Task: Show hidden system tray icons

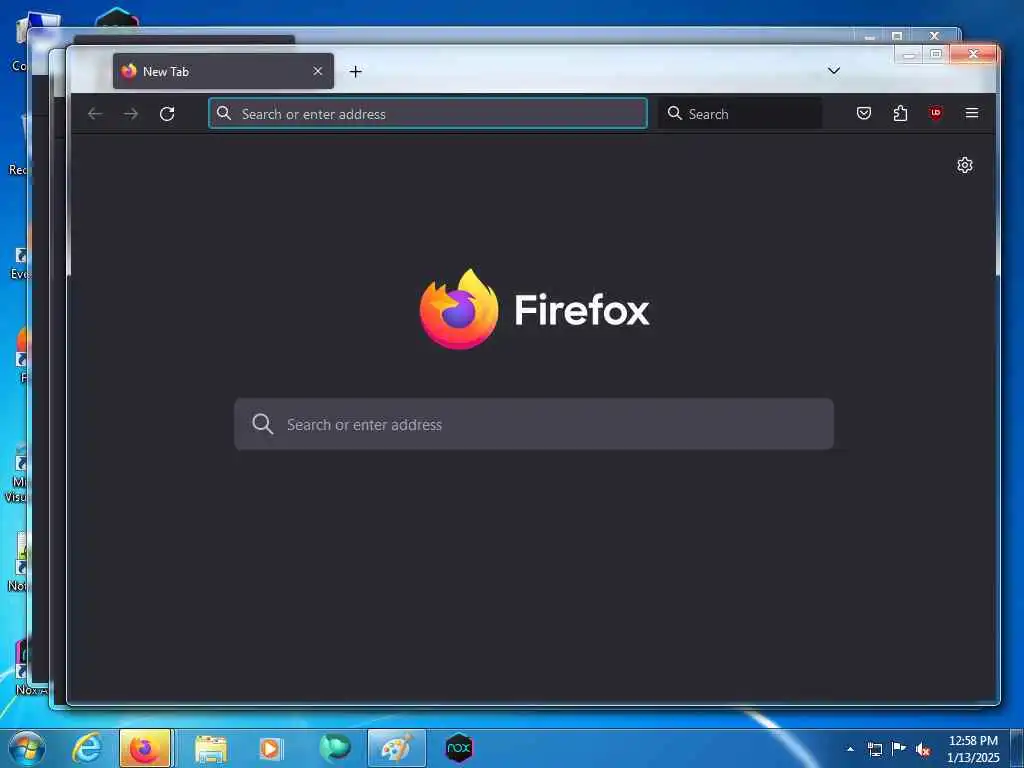Action: pyautogui.click(x=850, y=749)
